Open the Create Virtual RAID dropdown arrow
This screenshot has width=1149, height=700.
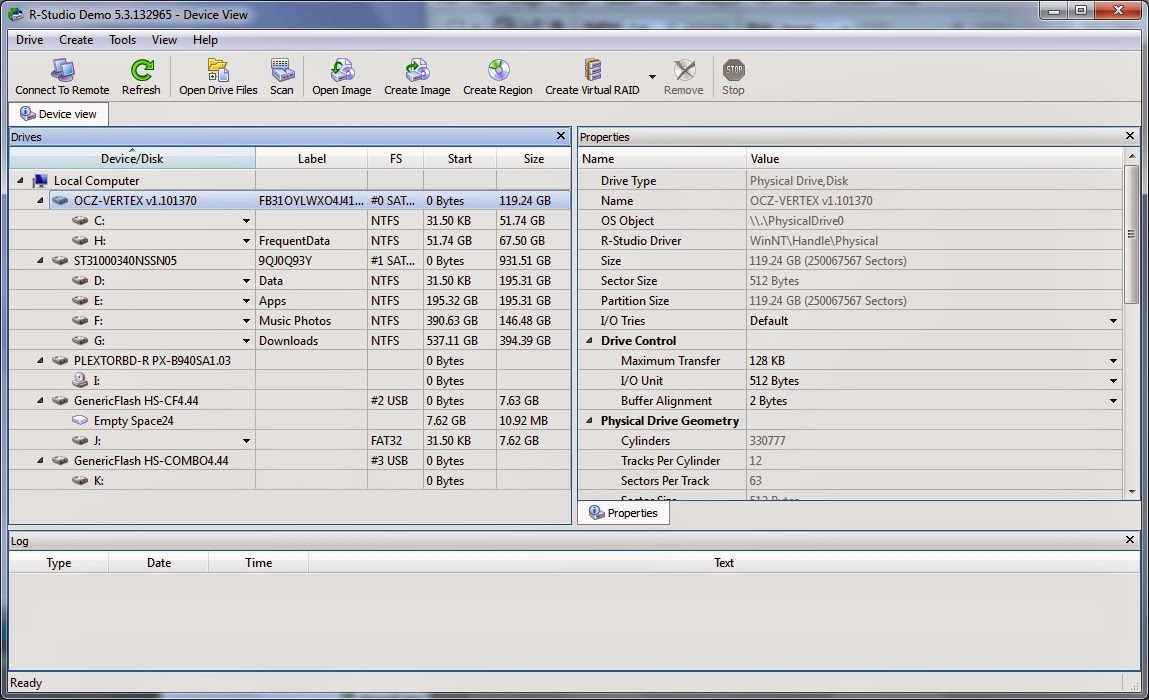click(x=652, y=77)
